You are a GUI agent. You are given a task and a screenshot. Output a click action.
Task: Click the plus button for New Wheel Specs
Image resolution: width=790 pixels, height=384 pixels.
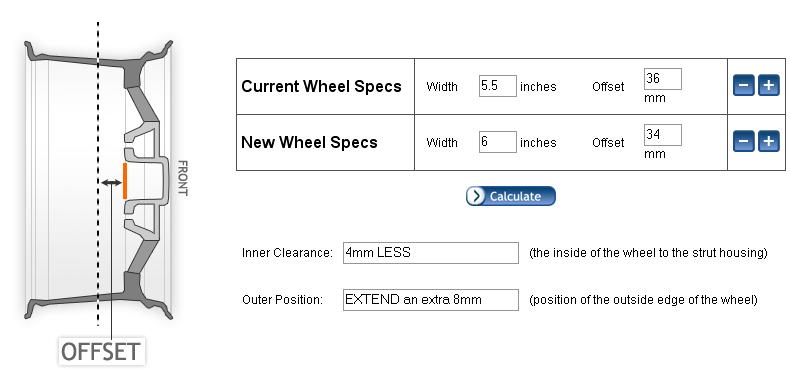click(768, 141)
